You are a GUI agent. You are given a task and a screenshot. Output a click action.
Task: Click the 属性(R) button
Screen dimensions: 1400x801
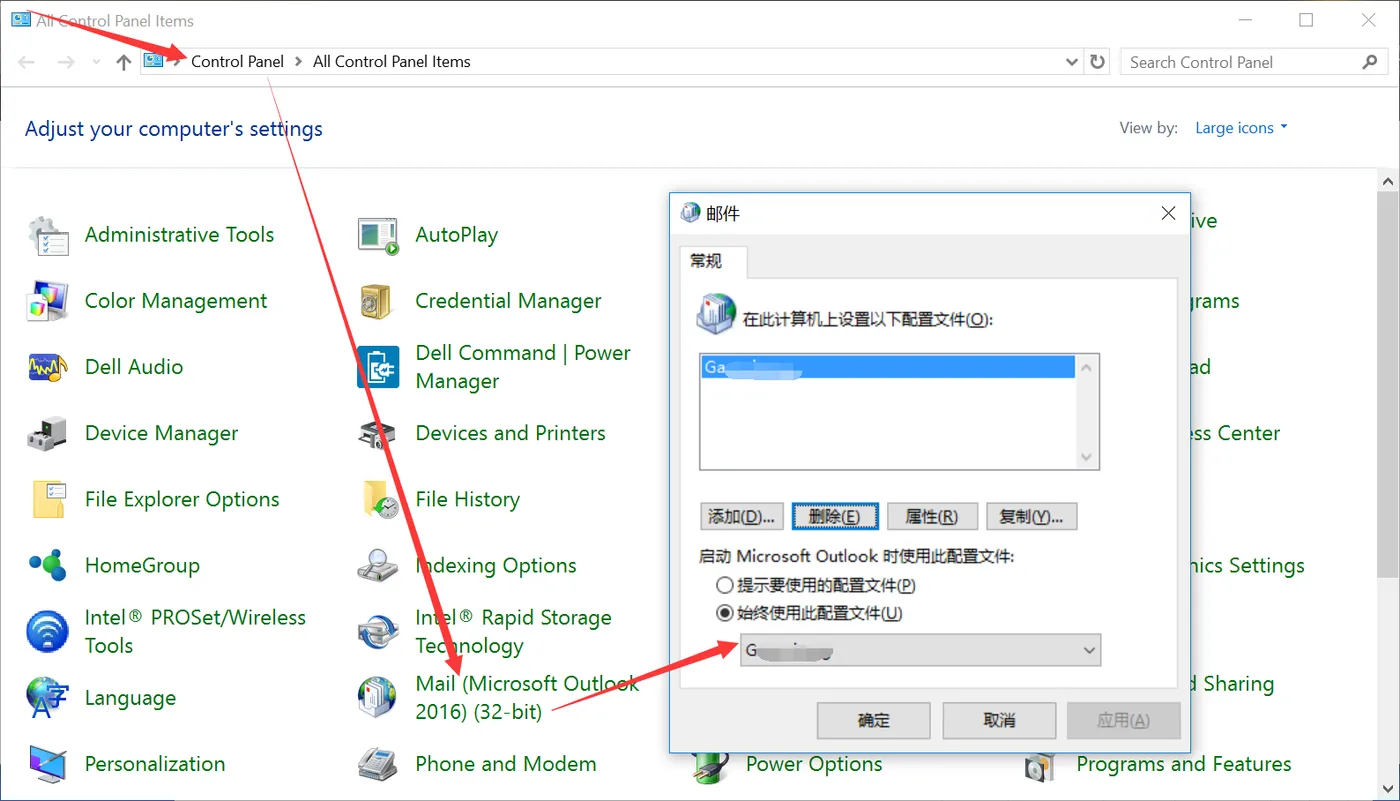(x=931, y=517)
